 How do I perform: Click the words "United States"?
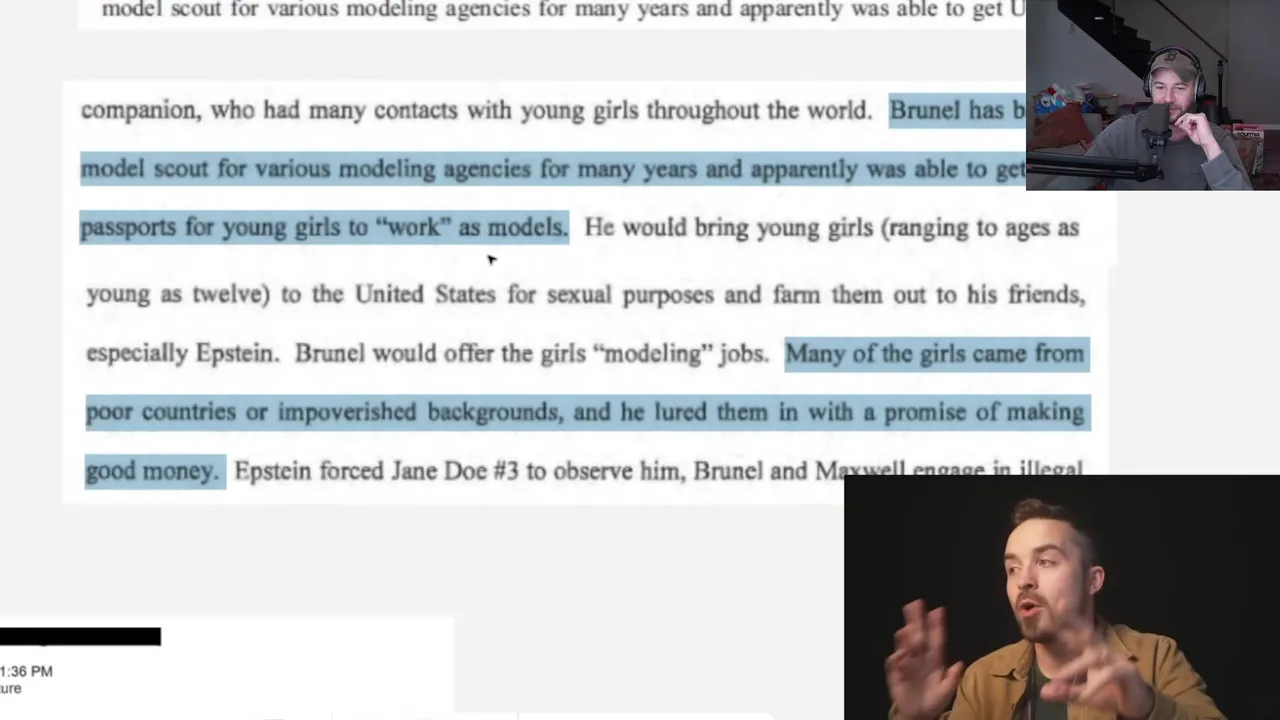[425, 294]
